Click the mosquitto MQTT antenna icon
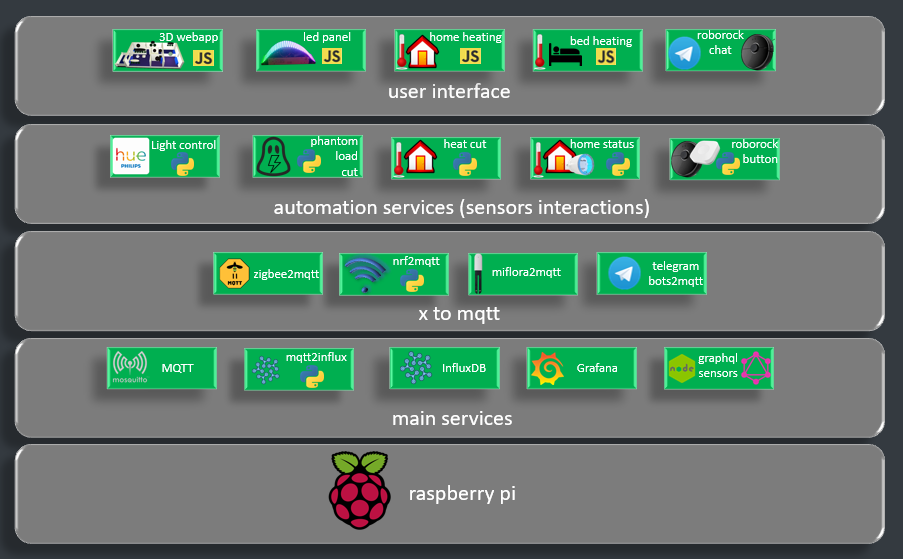The height and width of the screenshot is (559, 903). (x=130, y=367)
